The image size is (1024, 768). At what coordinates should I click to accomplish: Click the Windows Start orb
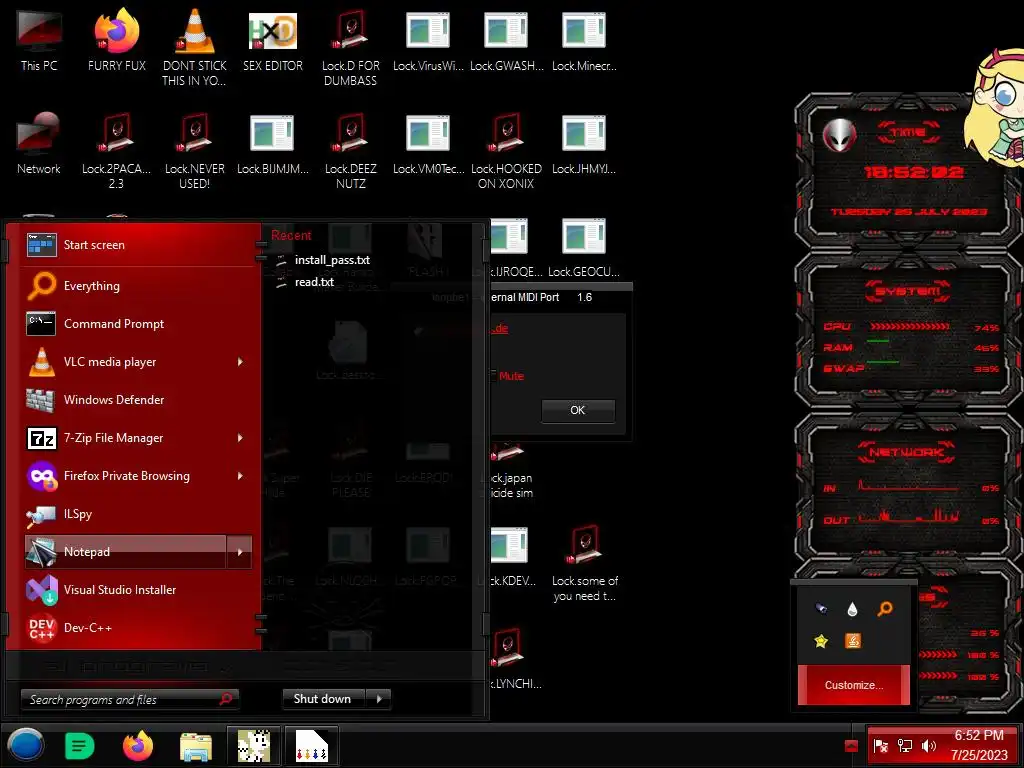click(25, 745)
